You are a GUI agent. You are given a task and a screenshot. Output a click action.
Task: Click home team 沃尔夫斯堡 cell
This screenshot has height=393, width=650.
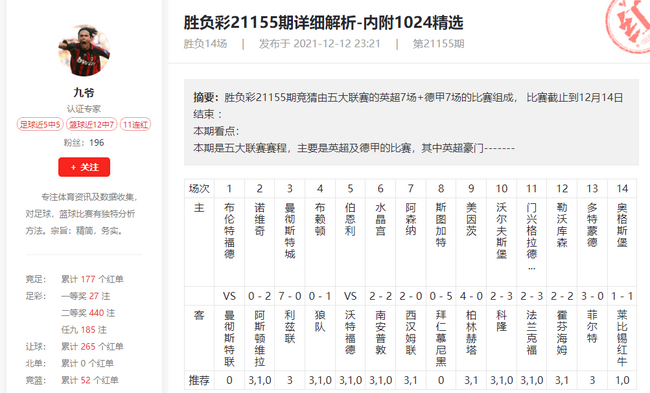pos(502,242)
